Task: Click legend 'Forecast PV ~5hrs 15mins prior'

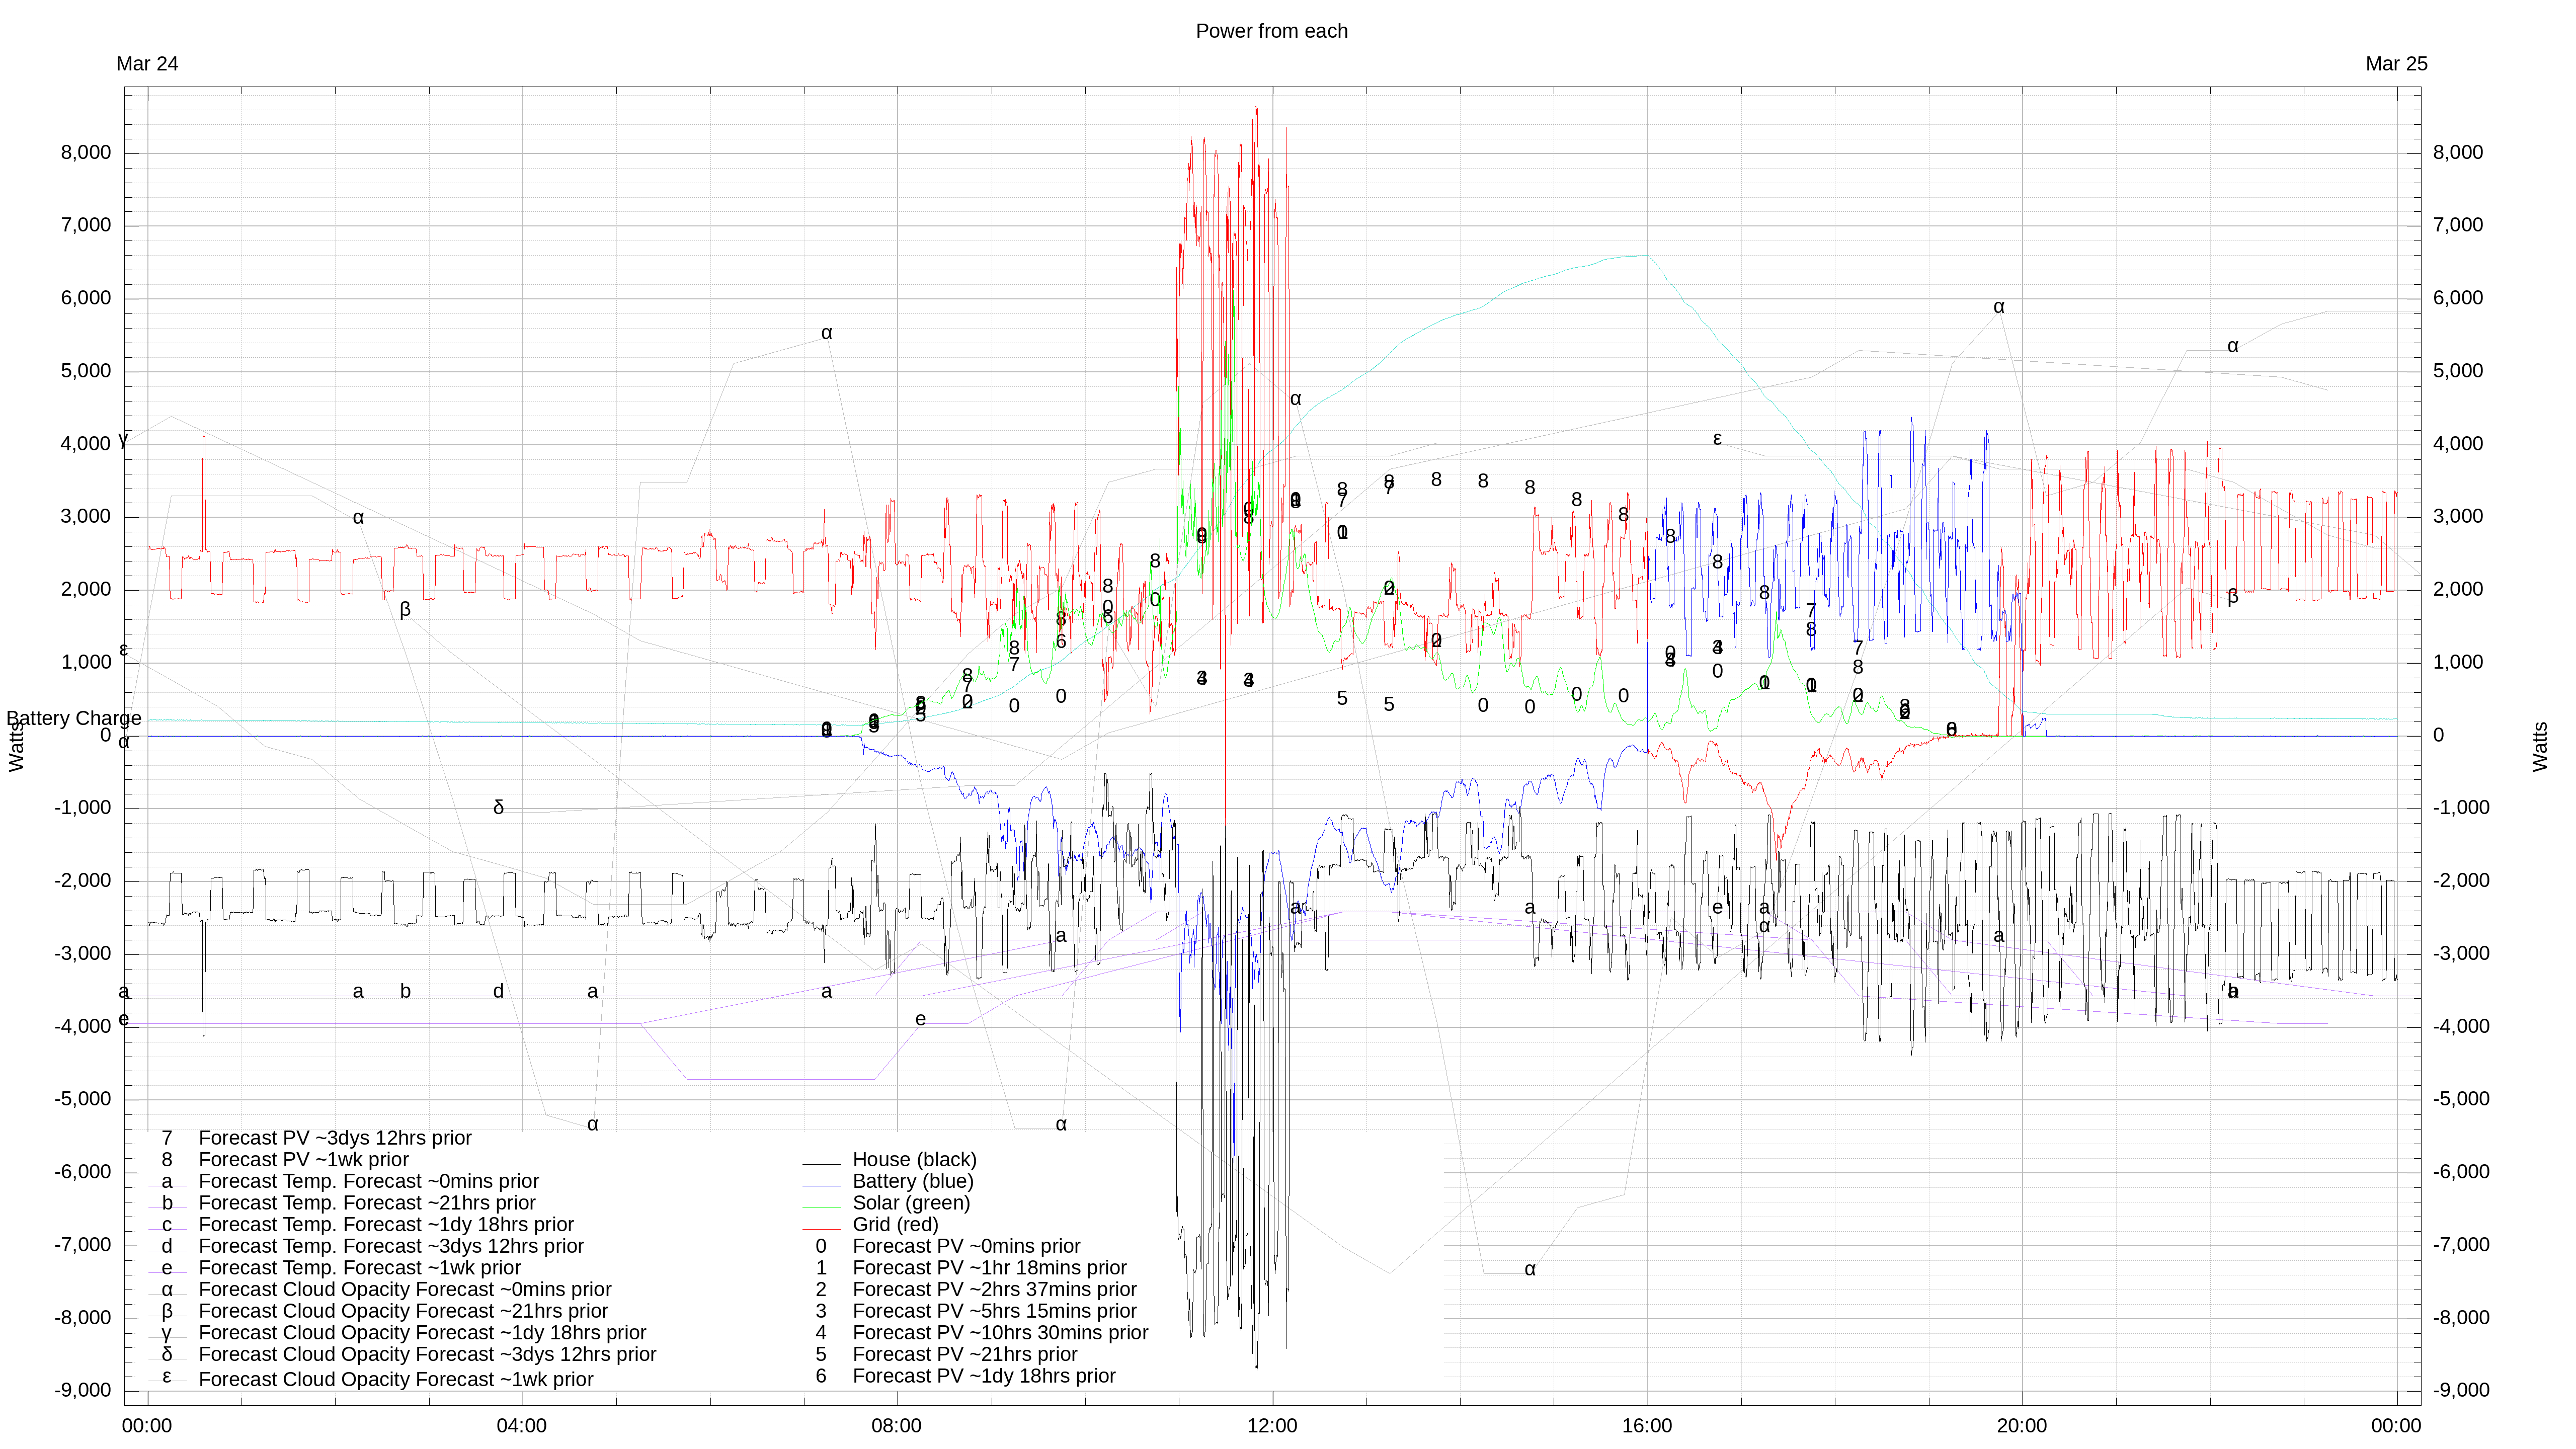Action: click(994, 1311)
